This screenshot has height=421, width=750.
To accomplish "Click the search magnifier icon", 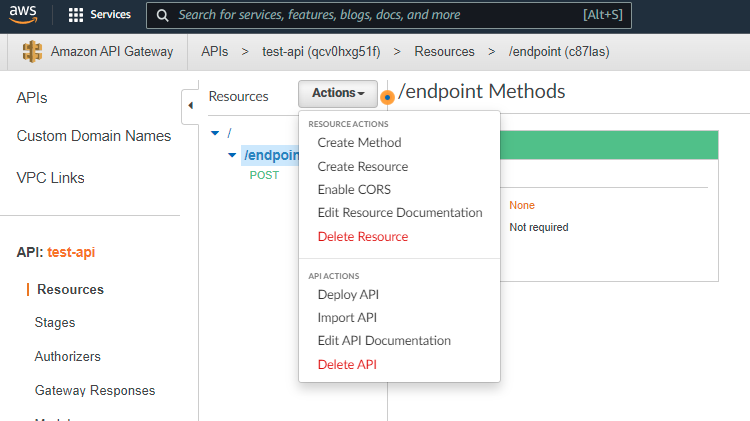I will pos(162,16).
